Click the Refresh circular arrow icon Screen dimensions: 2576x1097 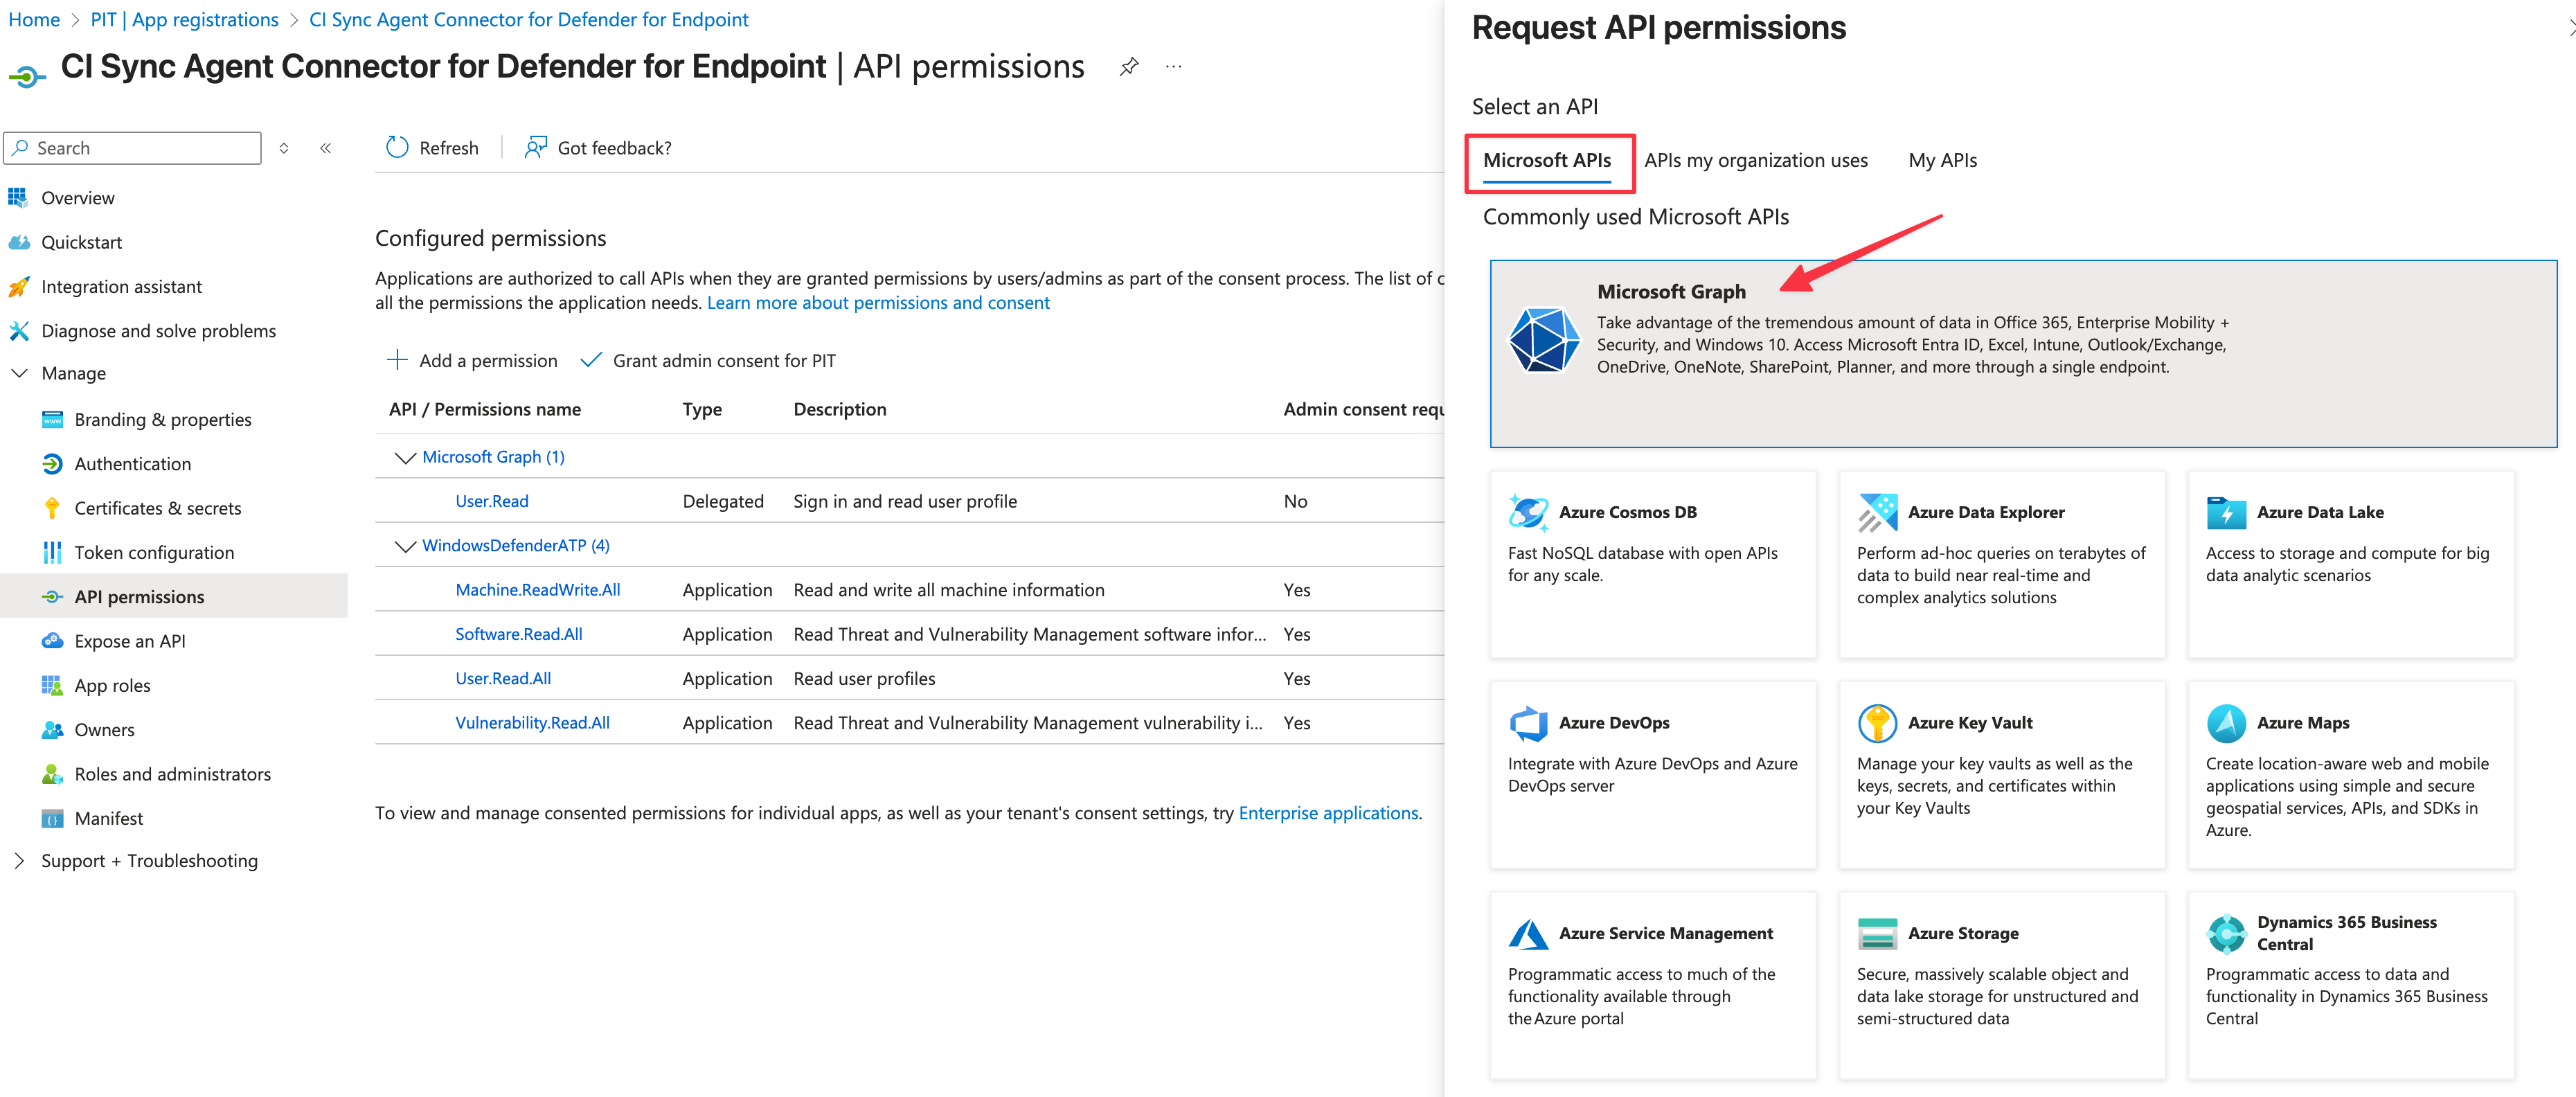[397, 148]
